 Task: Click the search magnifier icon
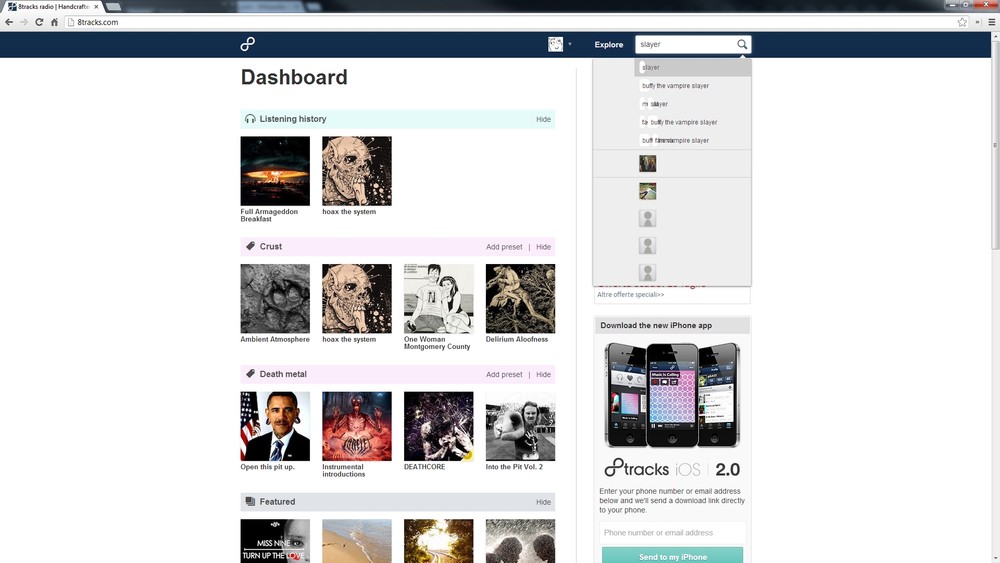tap(742, 45)
